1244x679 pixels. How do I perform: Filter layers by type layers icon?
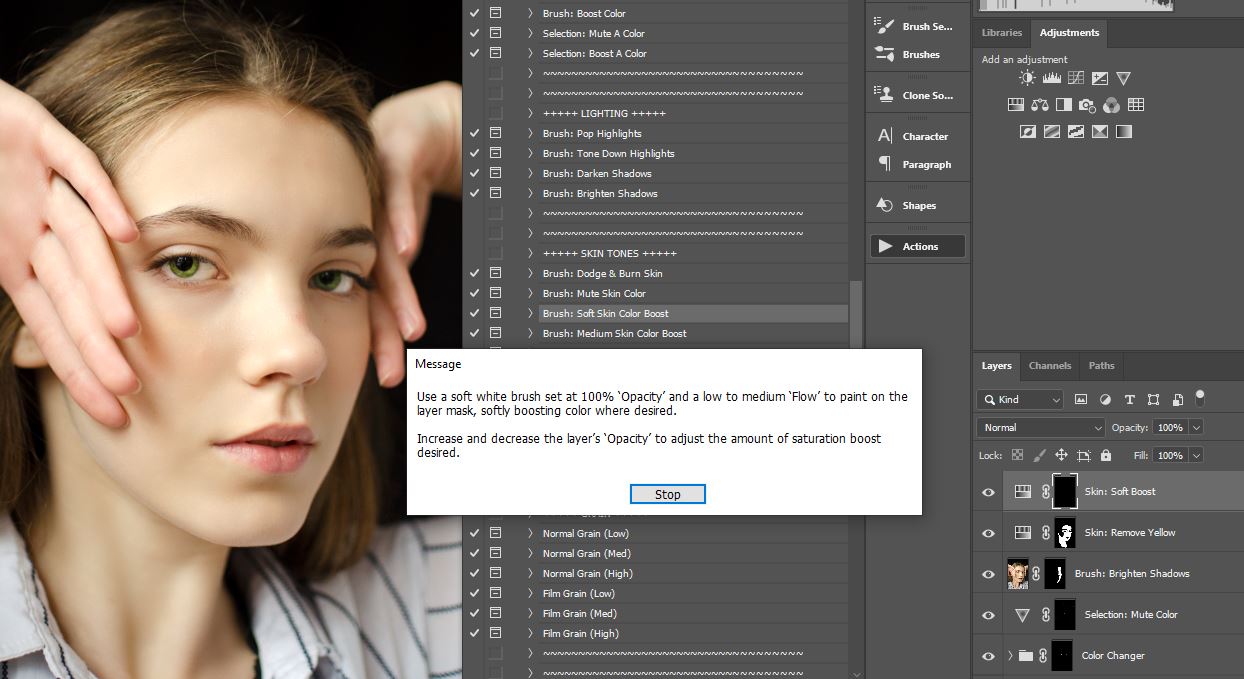1129,399
